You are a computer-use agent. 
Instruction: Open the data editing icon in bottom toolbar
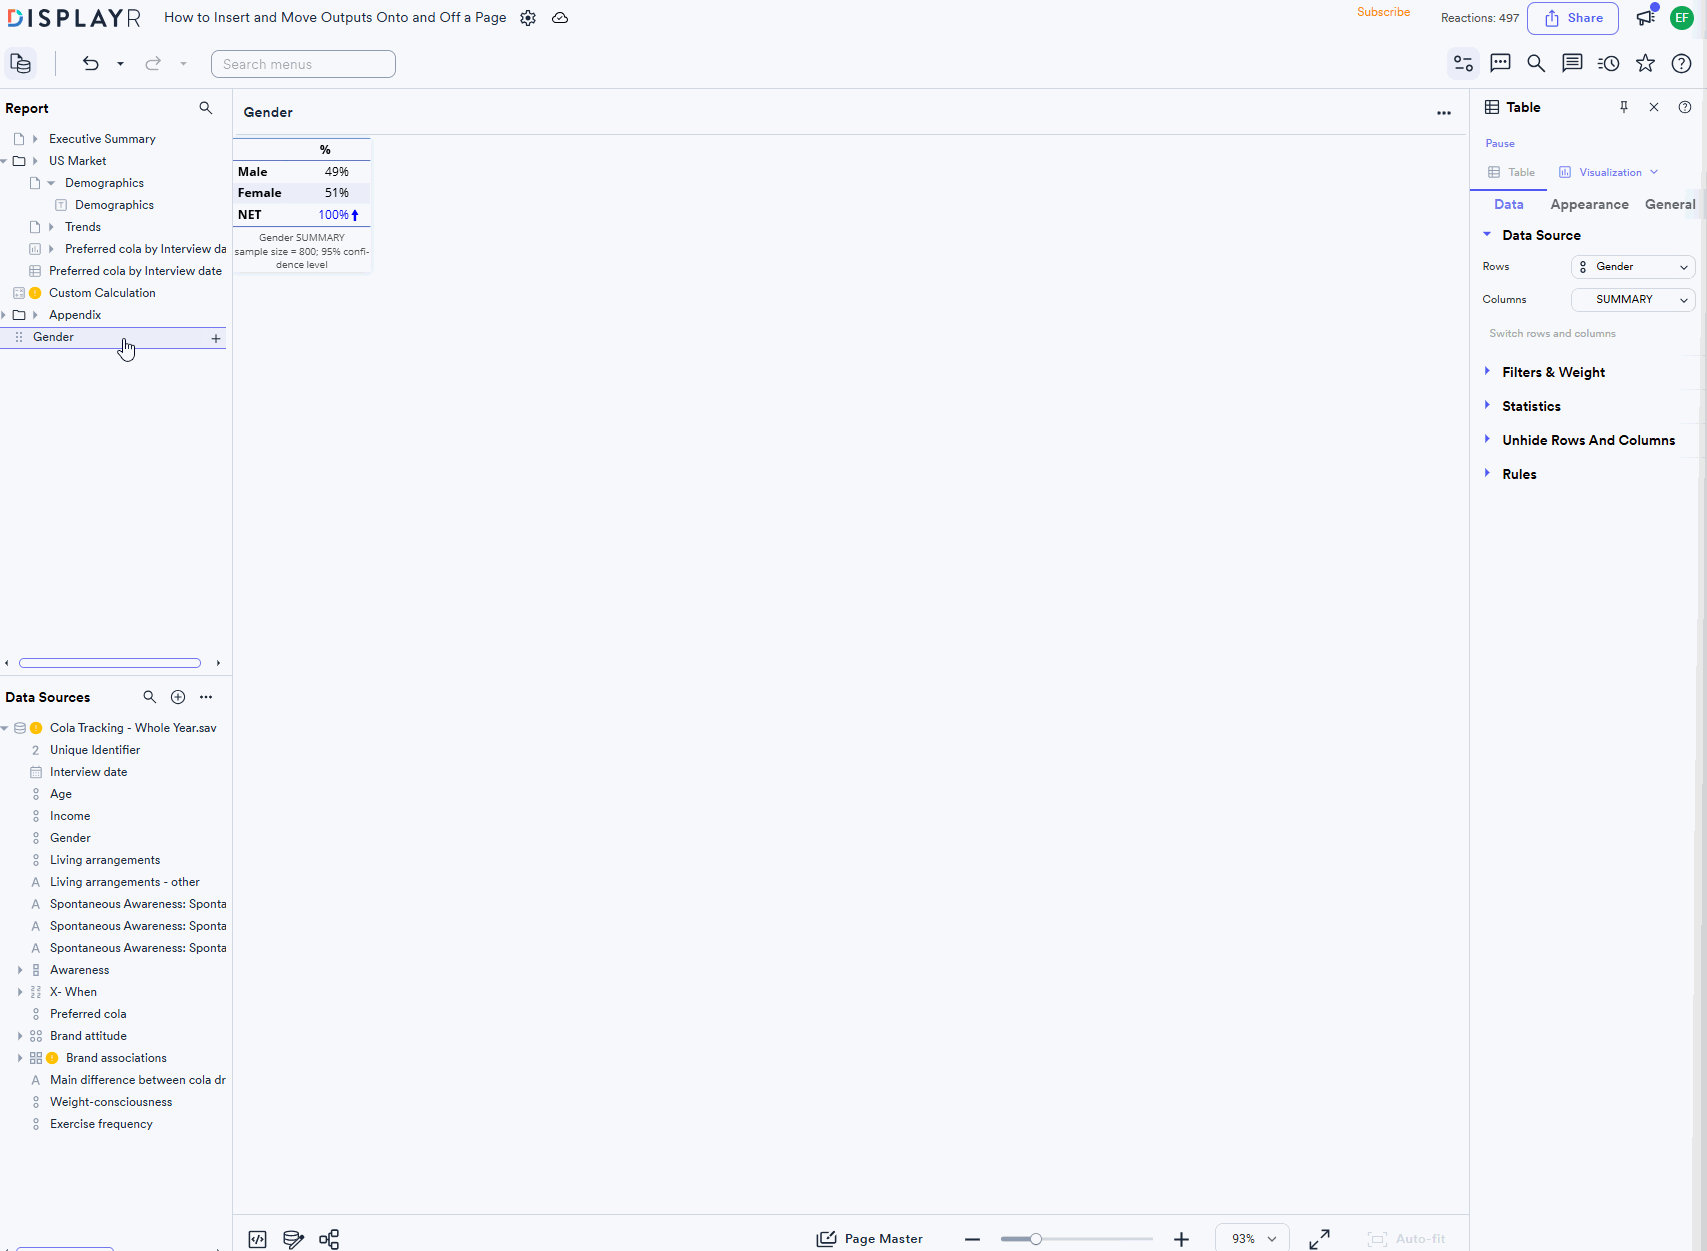292,1238
